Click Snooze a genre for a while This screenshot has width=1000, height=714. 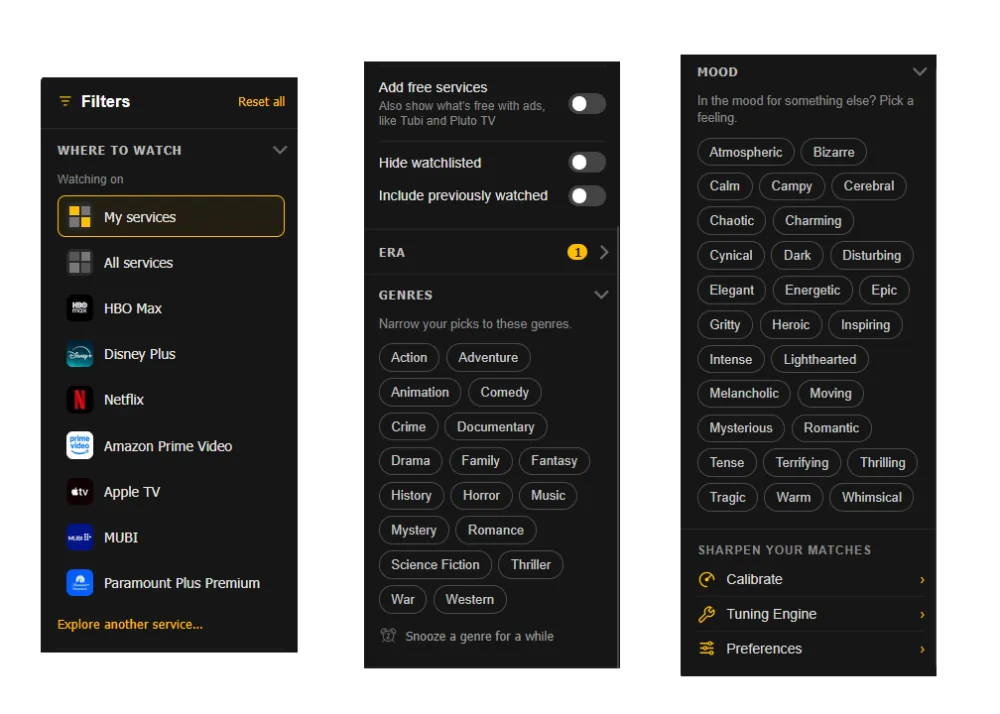point(480,636)
